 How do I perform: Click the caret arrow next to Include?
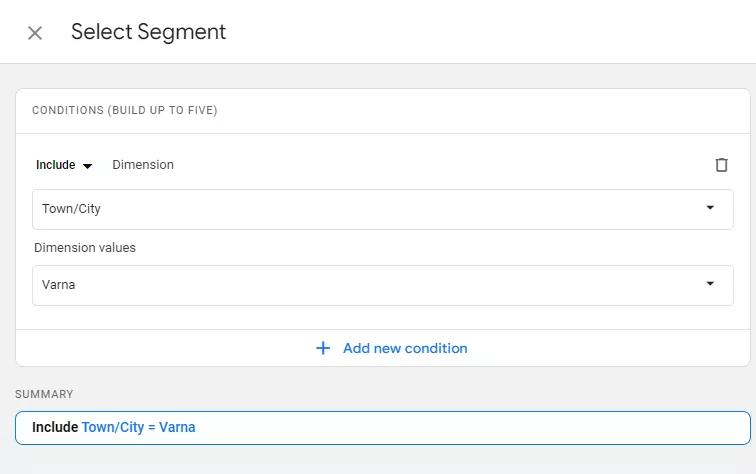coord(87,166)
